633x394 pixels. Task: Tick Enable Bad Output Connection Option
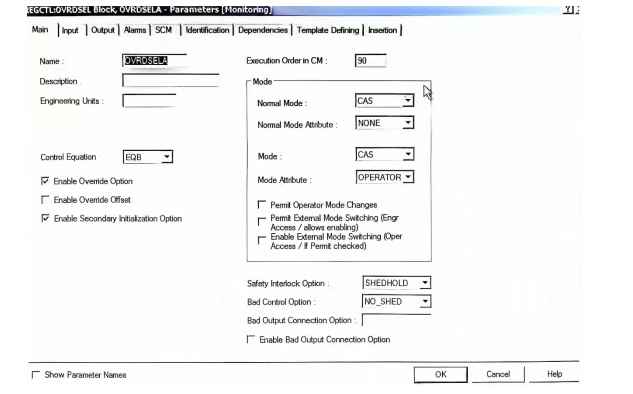(251, 339)
